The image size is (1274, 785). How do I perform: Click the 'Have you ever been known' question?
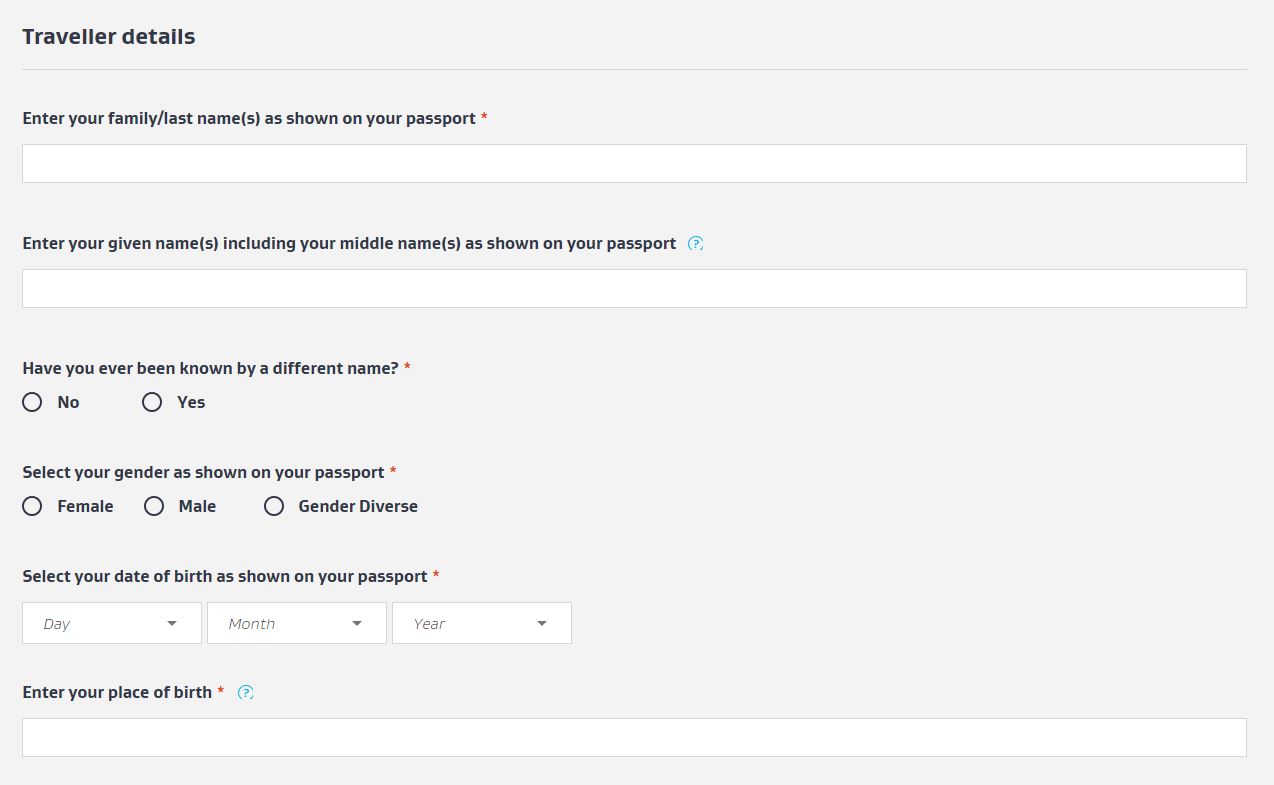(210, 368)
